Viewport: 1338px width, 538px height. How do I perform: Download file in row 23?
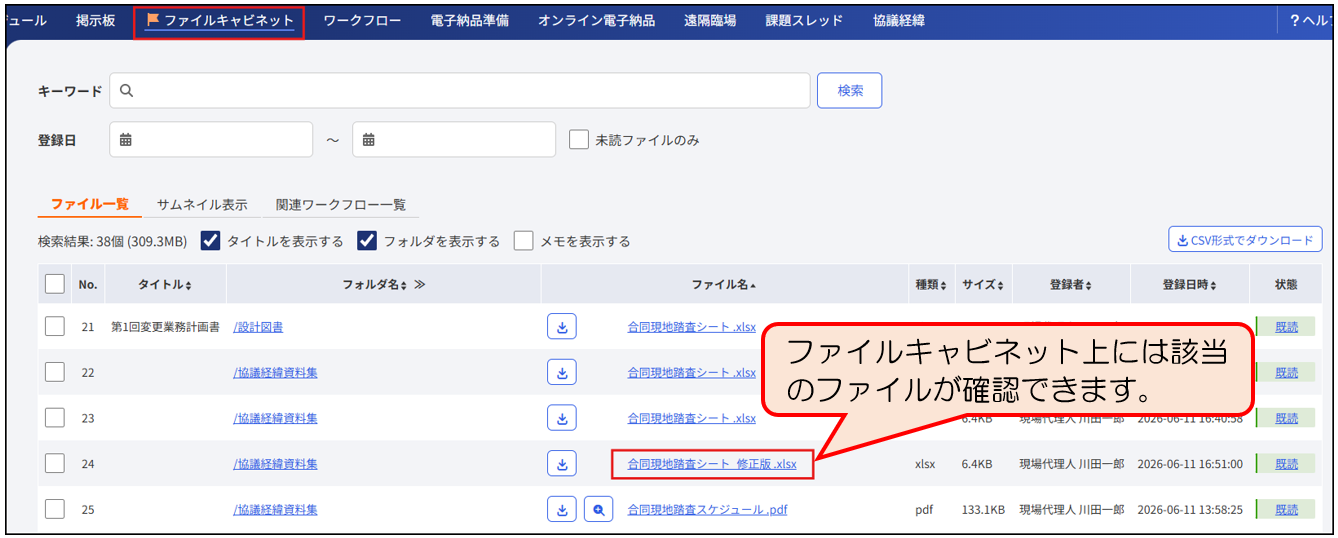[562, 418]
